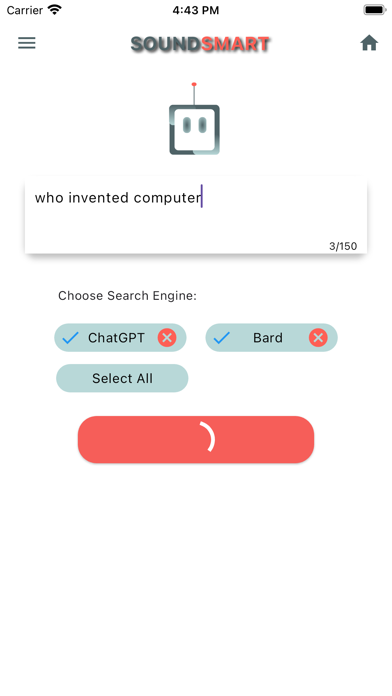392x696 pixels.
Task: Click the Choose Search Engine label
Action: click(127, 296)
